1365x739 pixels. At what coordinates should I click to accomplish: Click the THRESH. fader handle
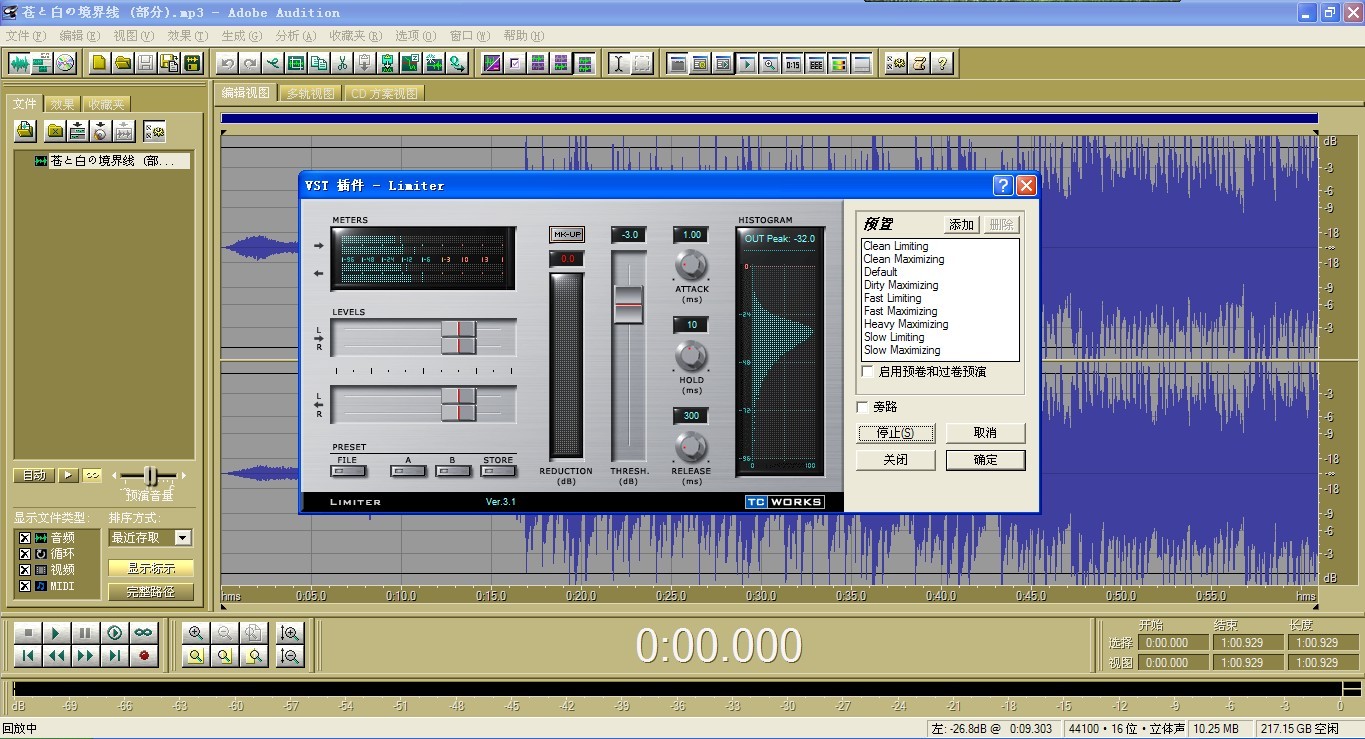(628, 304)
